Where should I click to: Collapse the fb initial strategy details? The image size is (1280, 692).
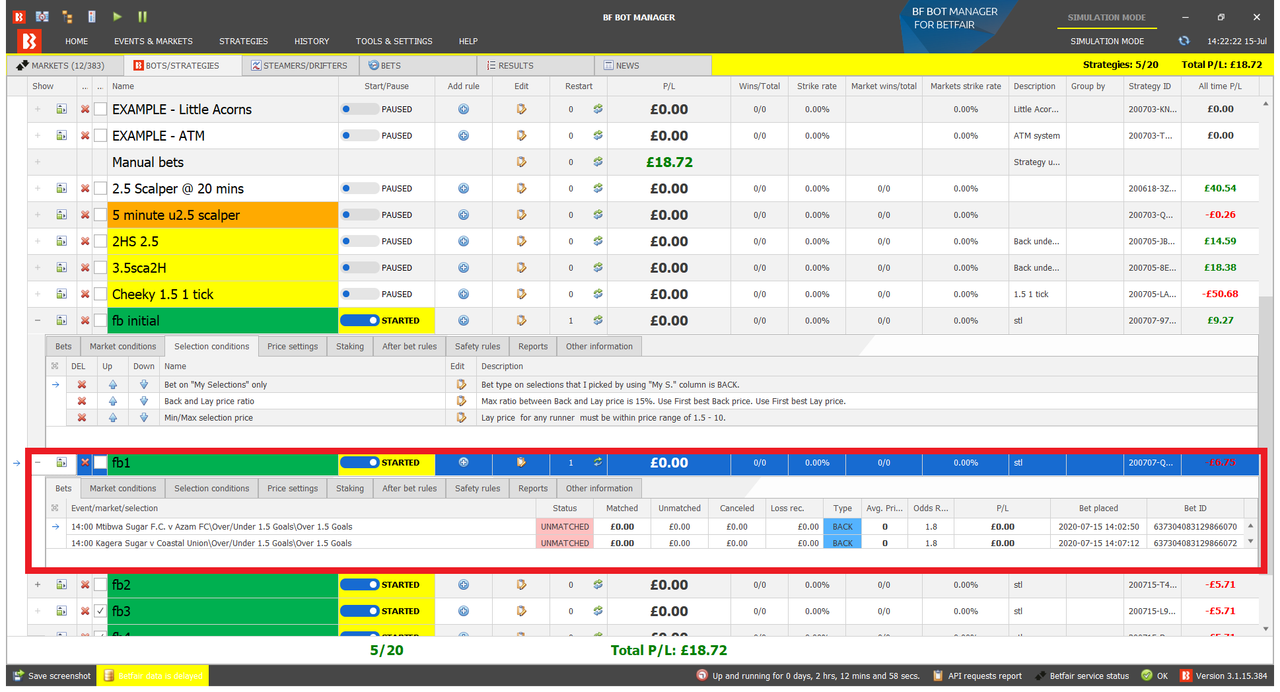pyautogui.click(x=38, y=321)
